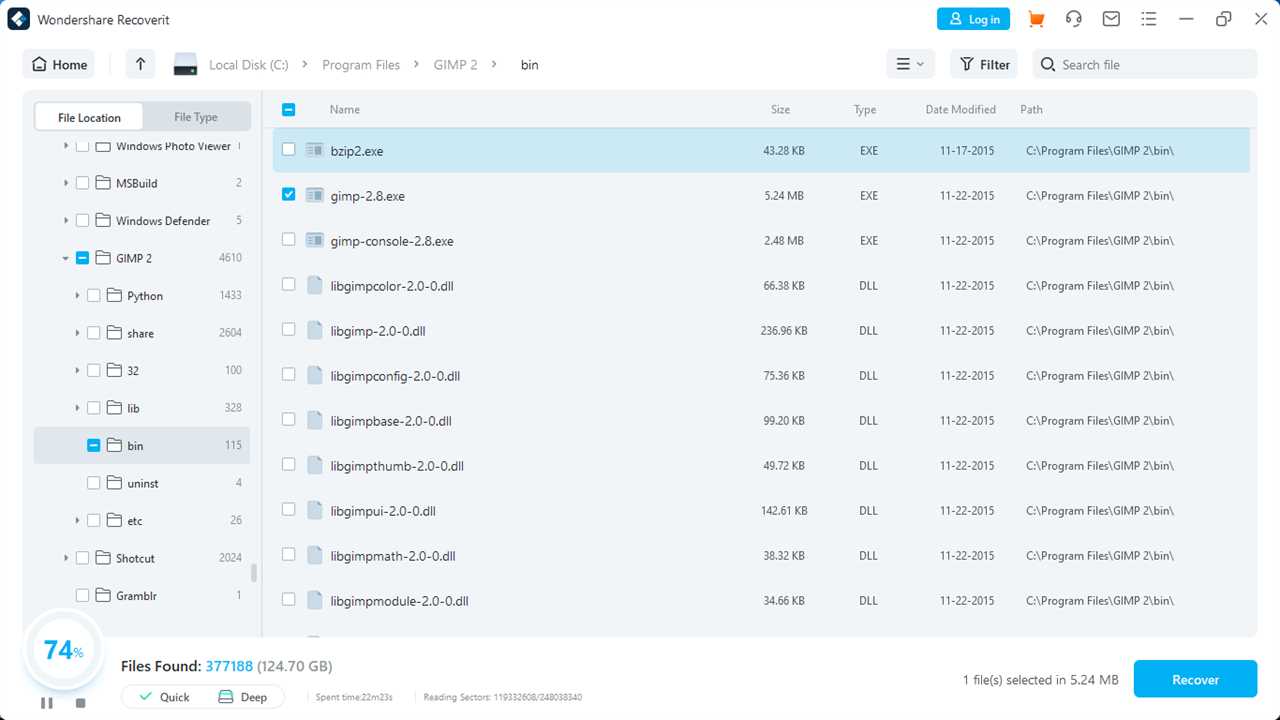Click the libgimp-2.0-0.dll file icon
The width and height of the screenshot is (1280, 720).
pyautogui.click(x=315, y=330)
